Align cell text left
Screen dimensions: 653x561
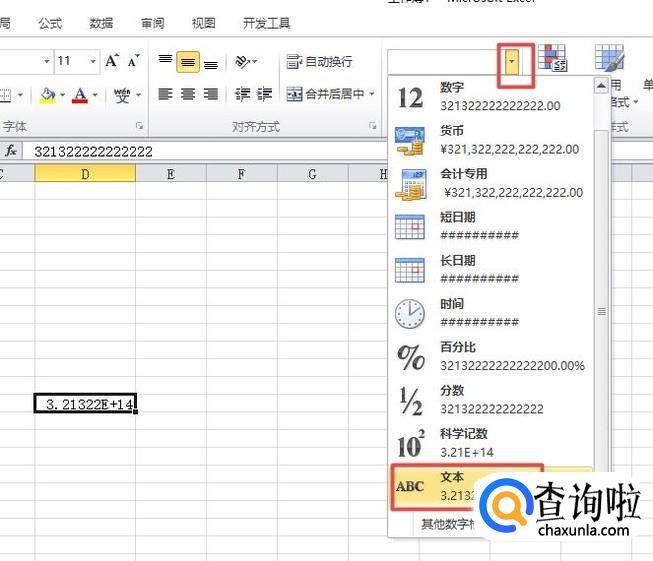(165, 94)
